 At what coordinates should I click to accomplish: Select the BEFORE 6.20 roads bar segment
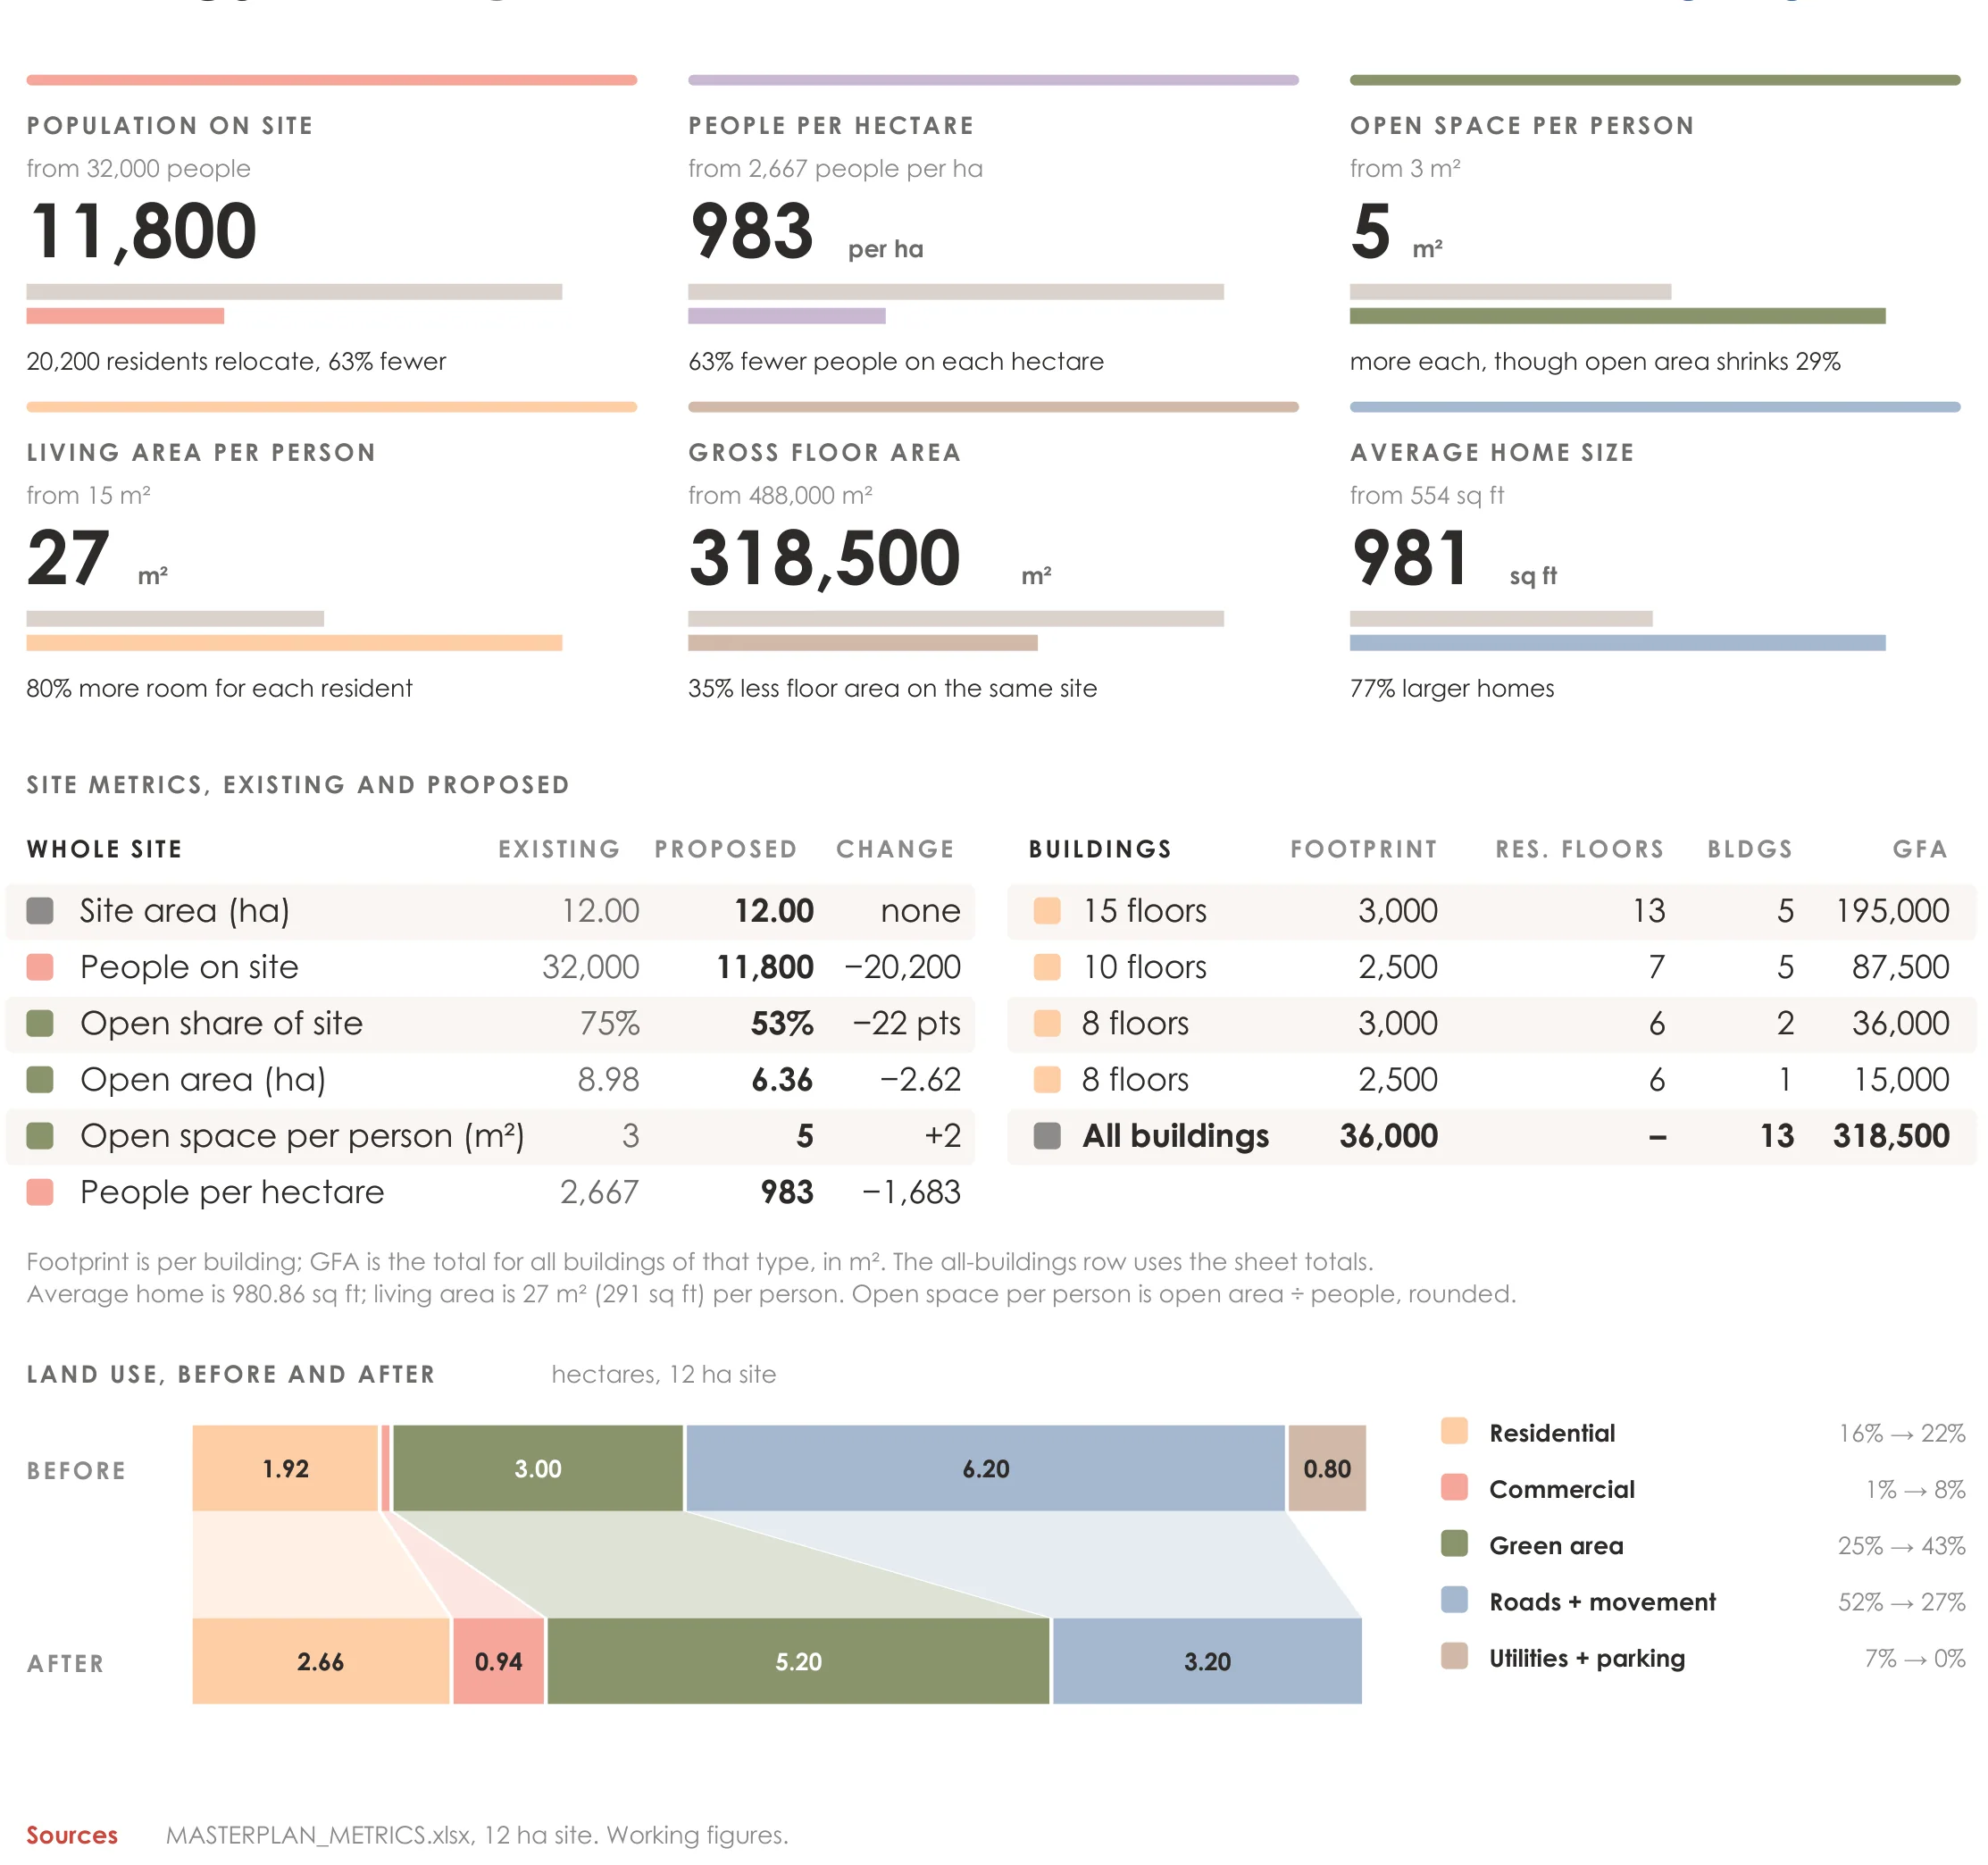pos(986,1468)
